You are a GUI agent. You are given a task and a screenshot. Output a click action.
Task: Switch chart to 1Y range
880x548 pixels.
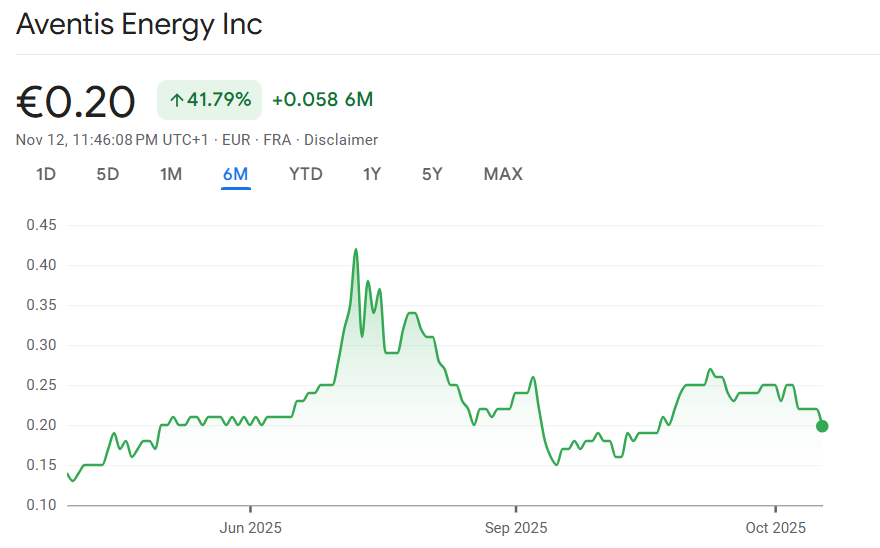click(372, 174)
